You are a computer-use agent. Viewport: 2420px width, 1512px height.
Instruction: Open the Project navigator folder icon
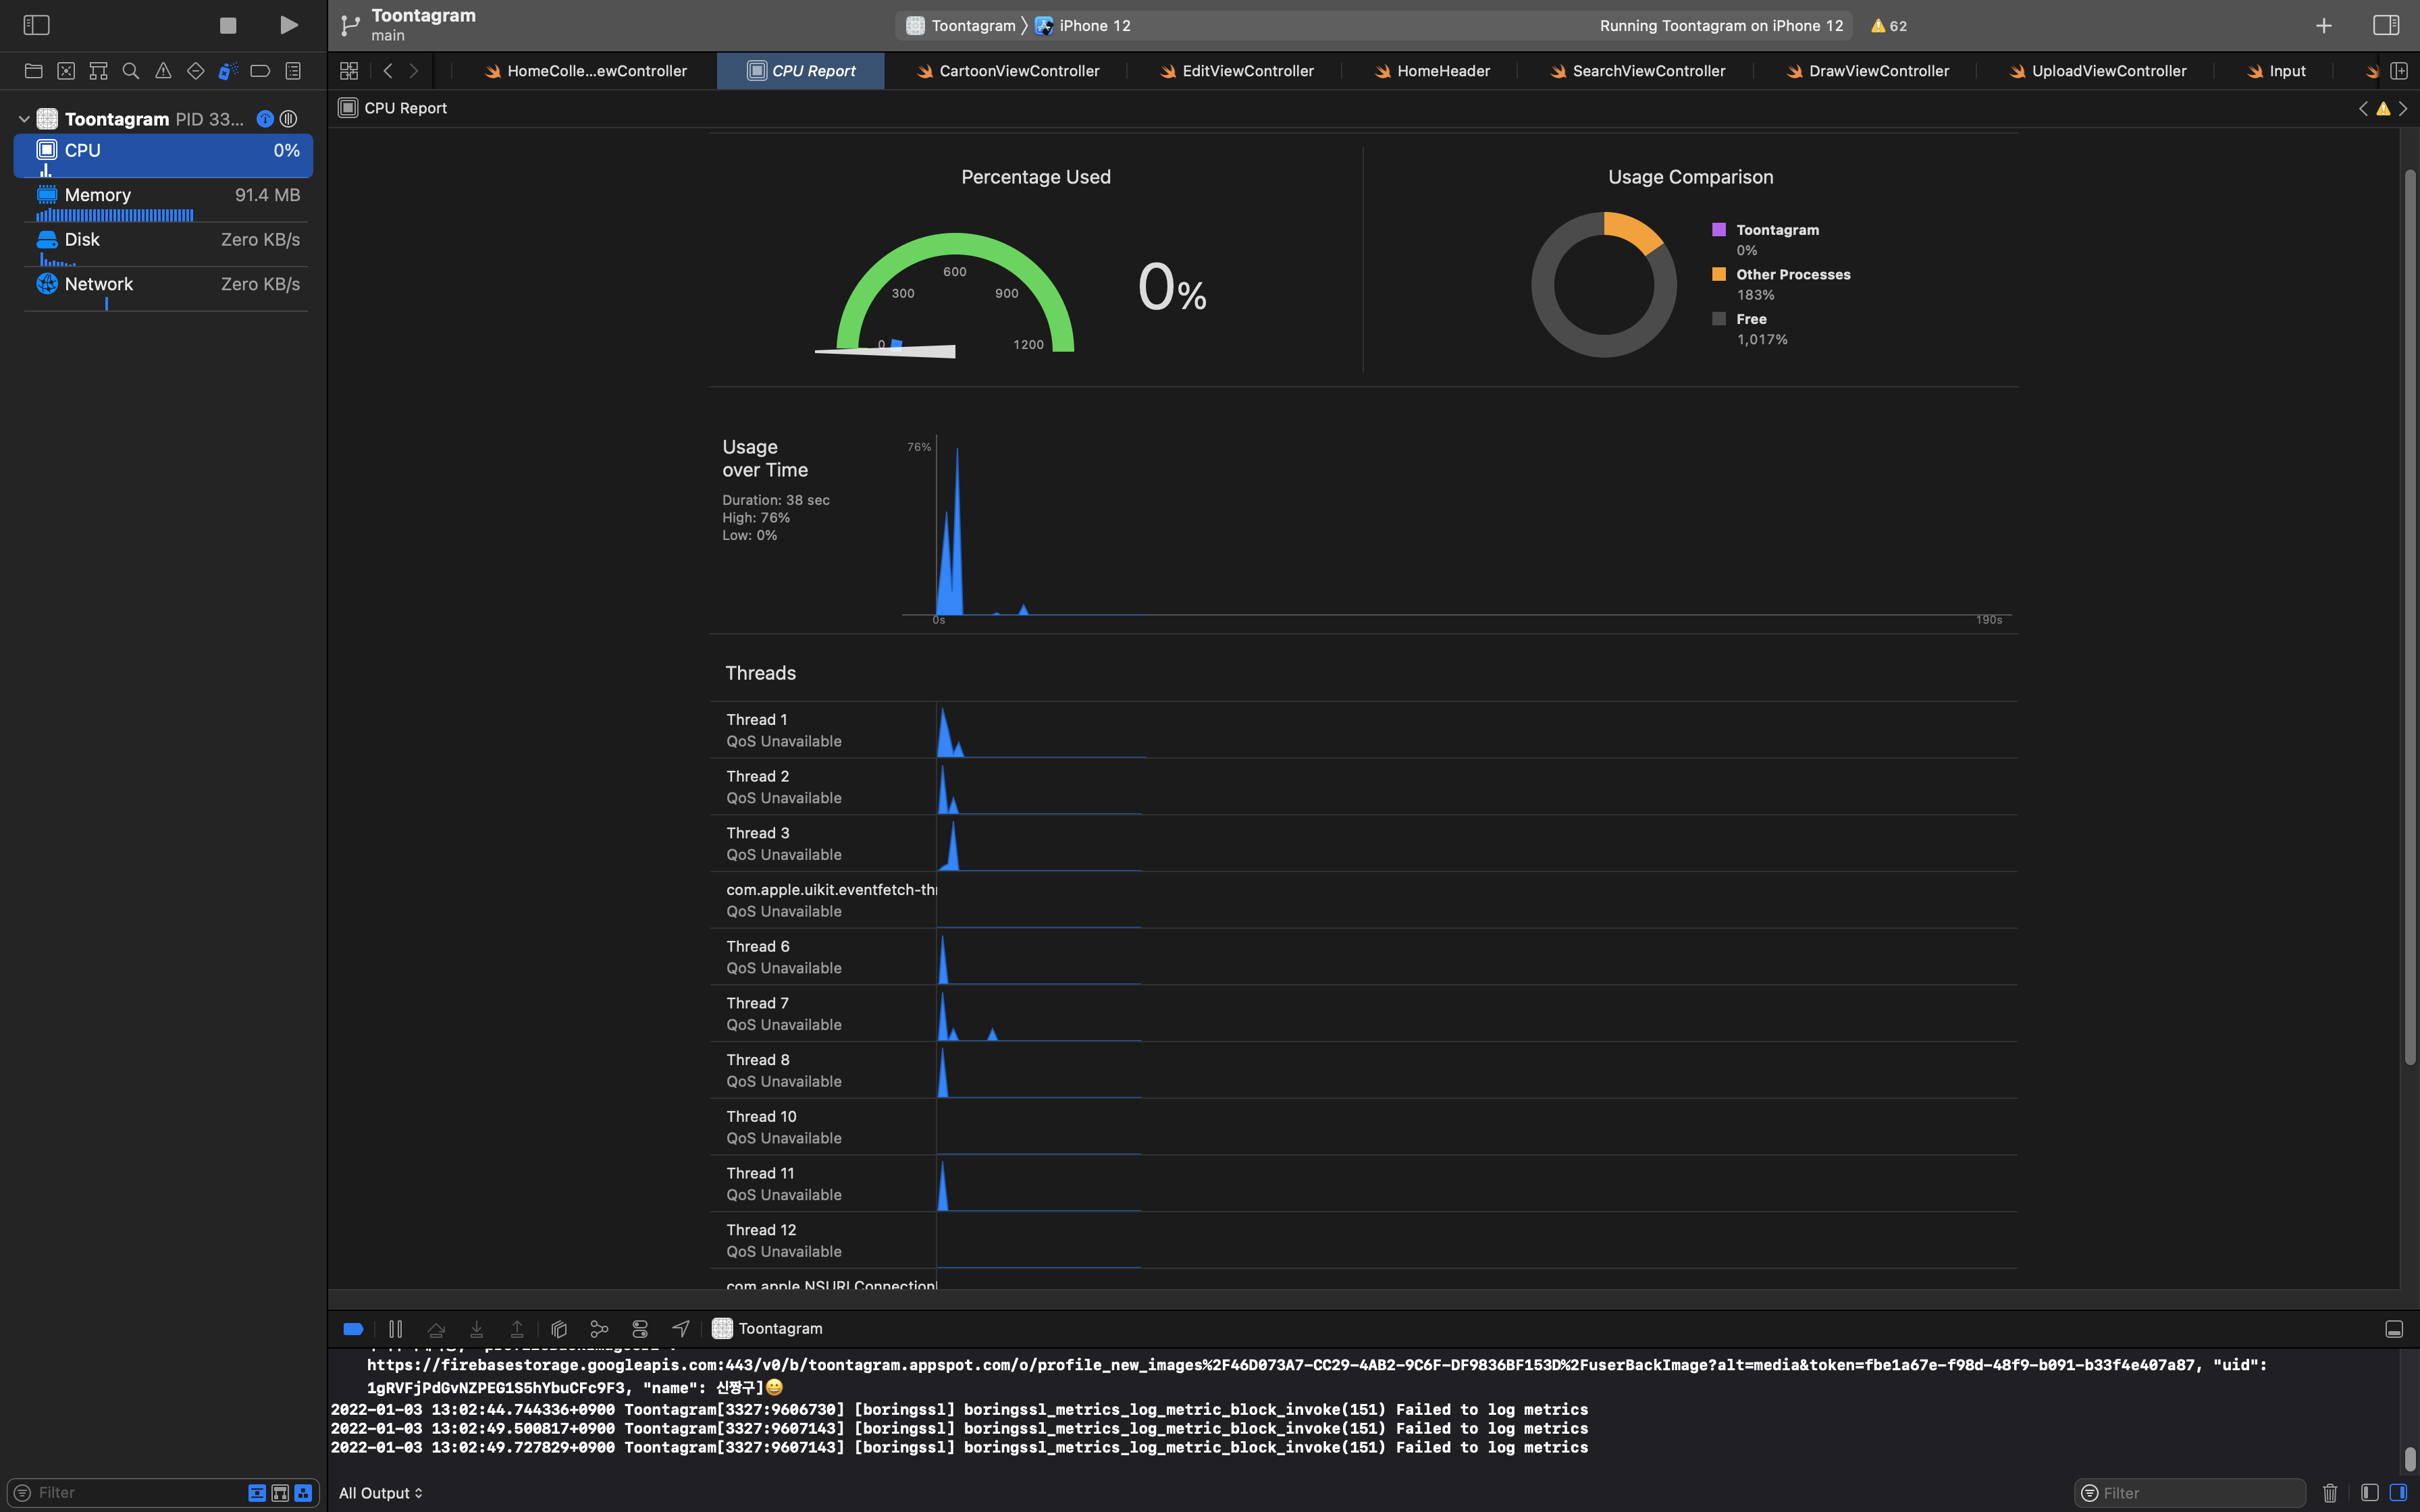pyautogui.click(x=33, y=71)
